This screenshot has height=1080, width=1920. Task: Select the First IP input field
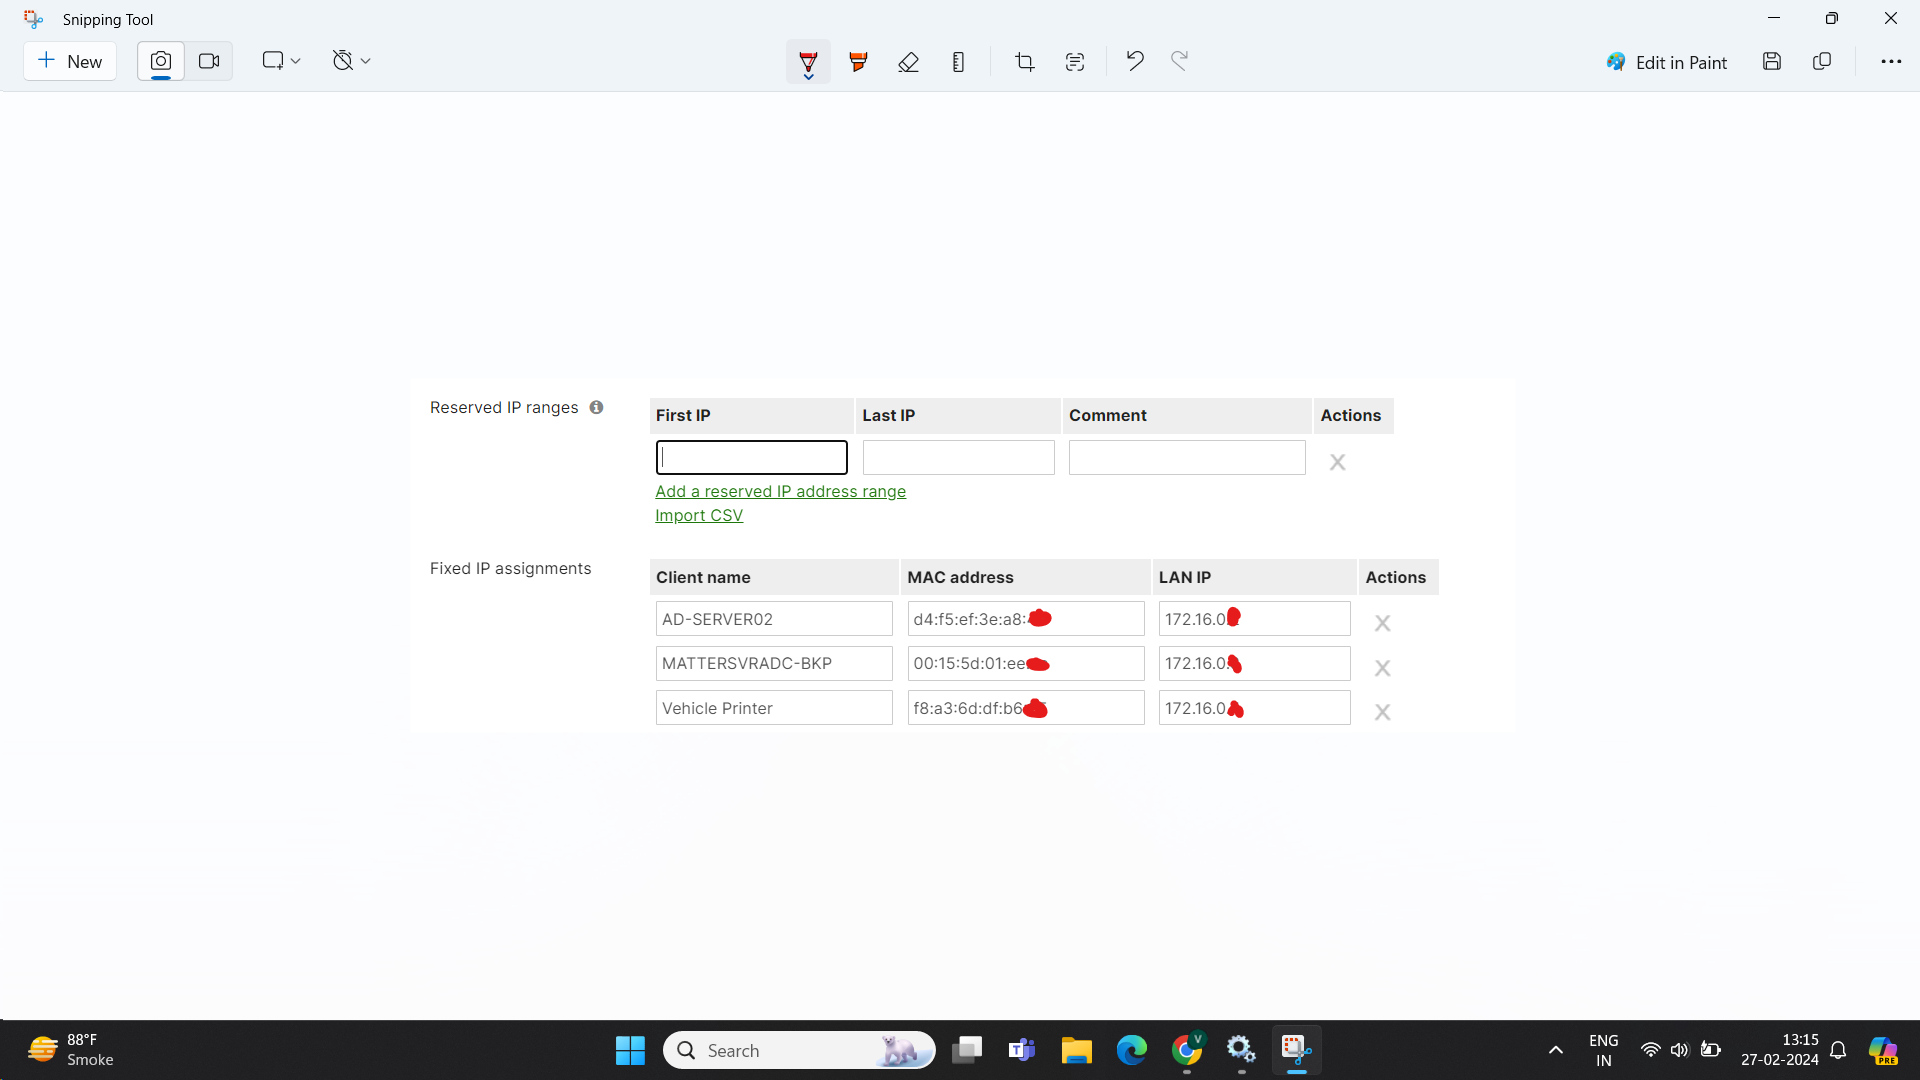[752, 458]
